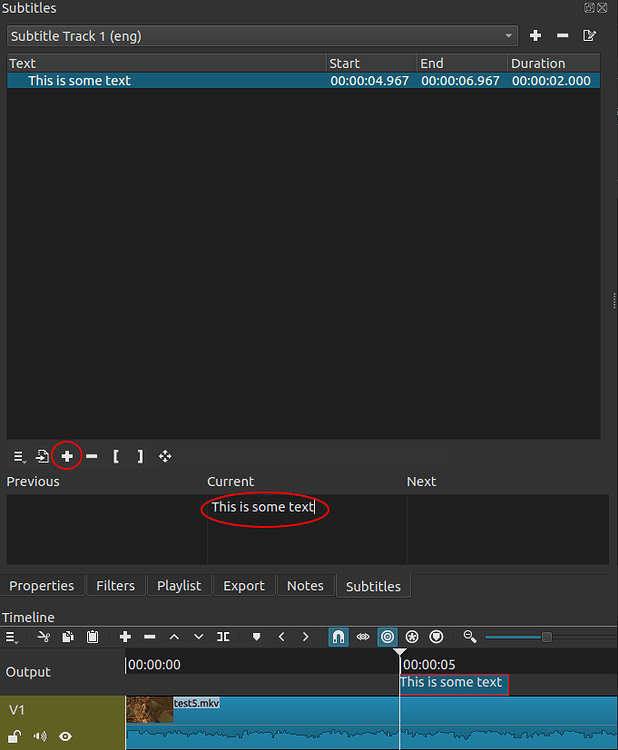Go to previous marker arrow
Viewport: 618px width, 750px height.
281,637
